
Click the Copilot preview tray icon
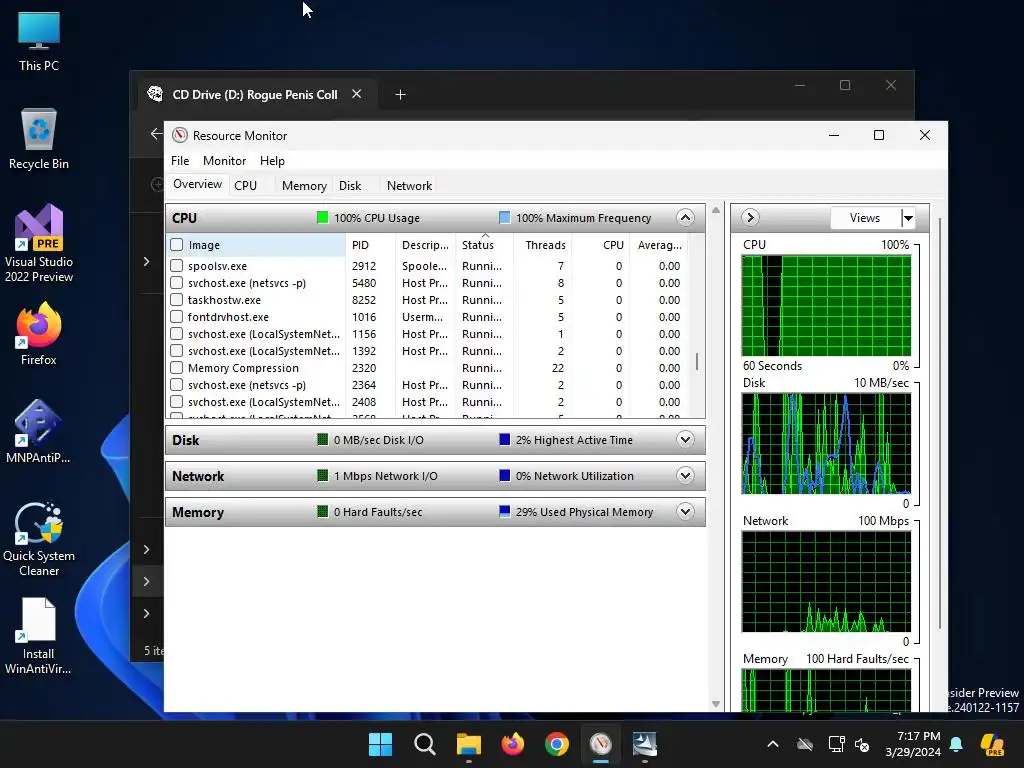pyautogui.click(x=992, y=744)
